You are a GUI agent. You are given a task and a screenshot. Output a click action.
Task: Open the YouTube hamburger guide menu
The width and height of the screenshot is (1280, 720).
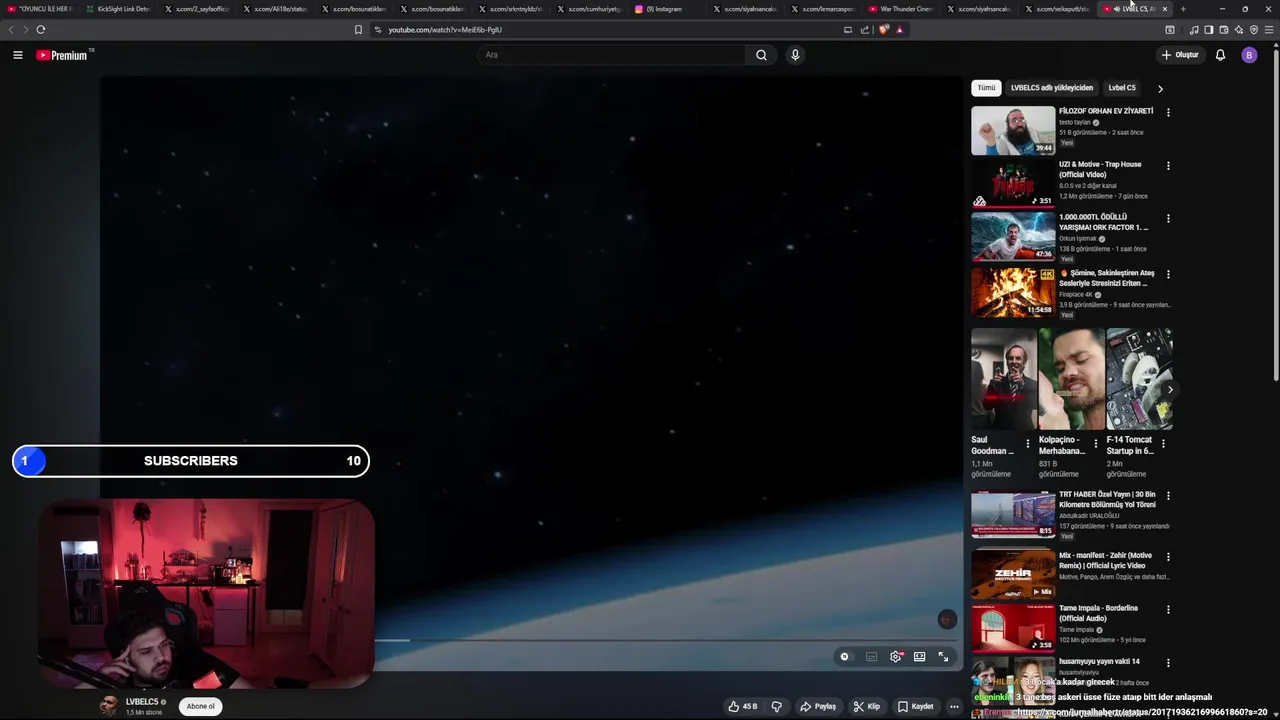tap(17, 55)
